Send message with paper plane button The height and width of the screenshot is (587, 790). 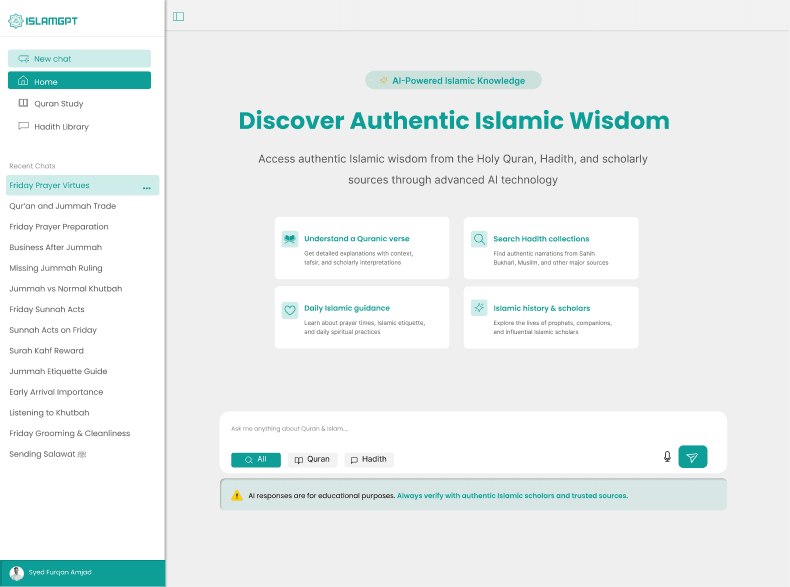(x=693, y=456)
